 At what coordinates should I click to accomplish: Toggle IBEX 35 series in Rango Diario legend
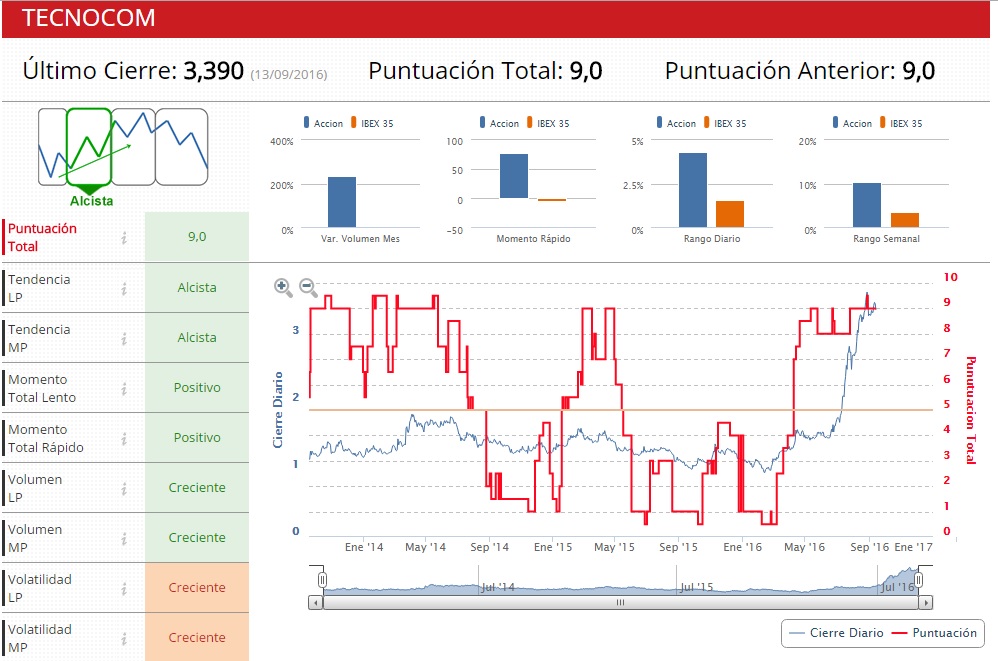click(x=726, y=123)
